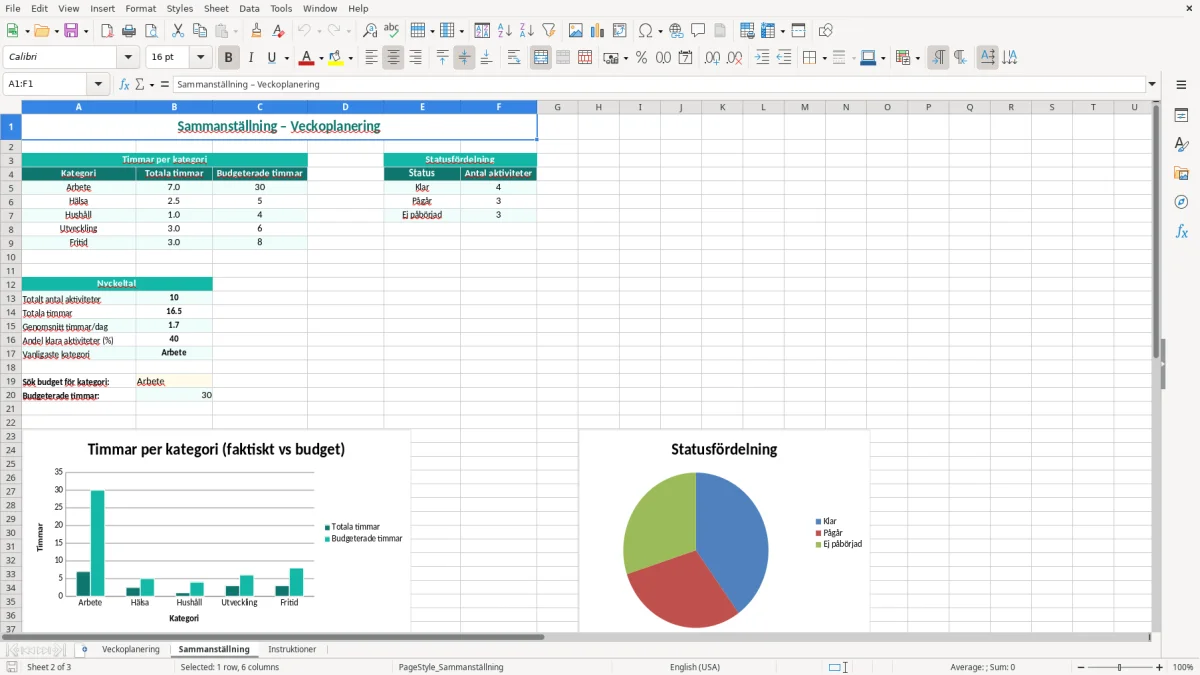1200x675 pixels.
Task: Click the Draw Functions shapes icon
Action: tap(826, 31)
